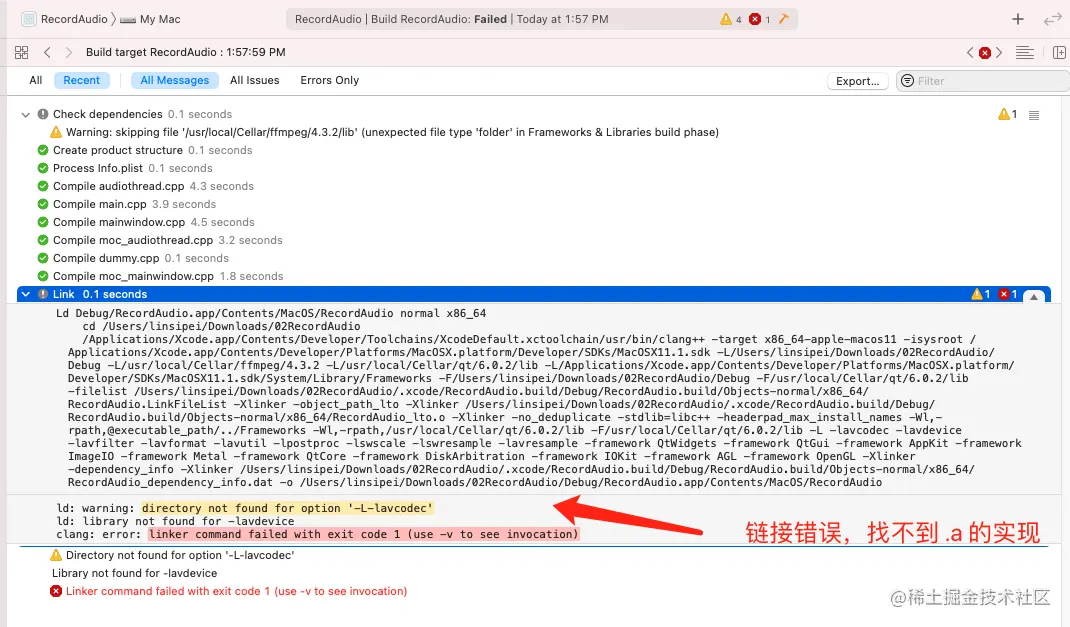Viewport: 1070px width, 627px height.
Task: Select the Process Info.plist step
Action: click(x=125, y=168)
